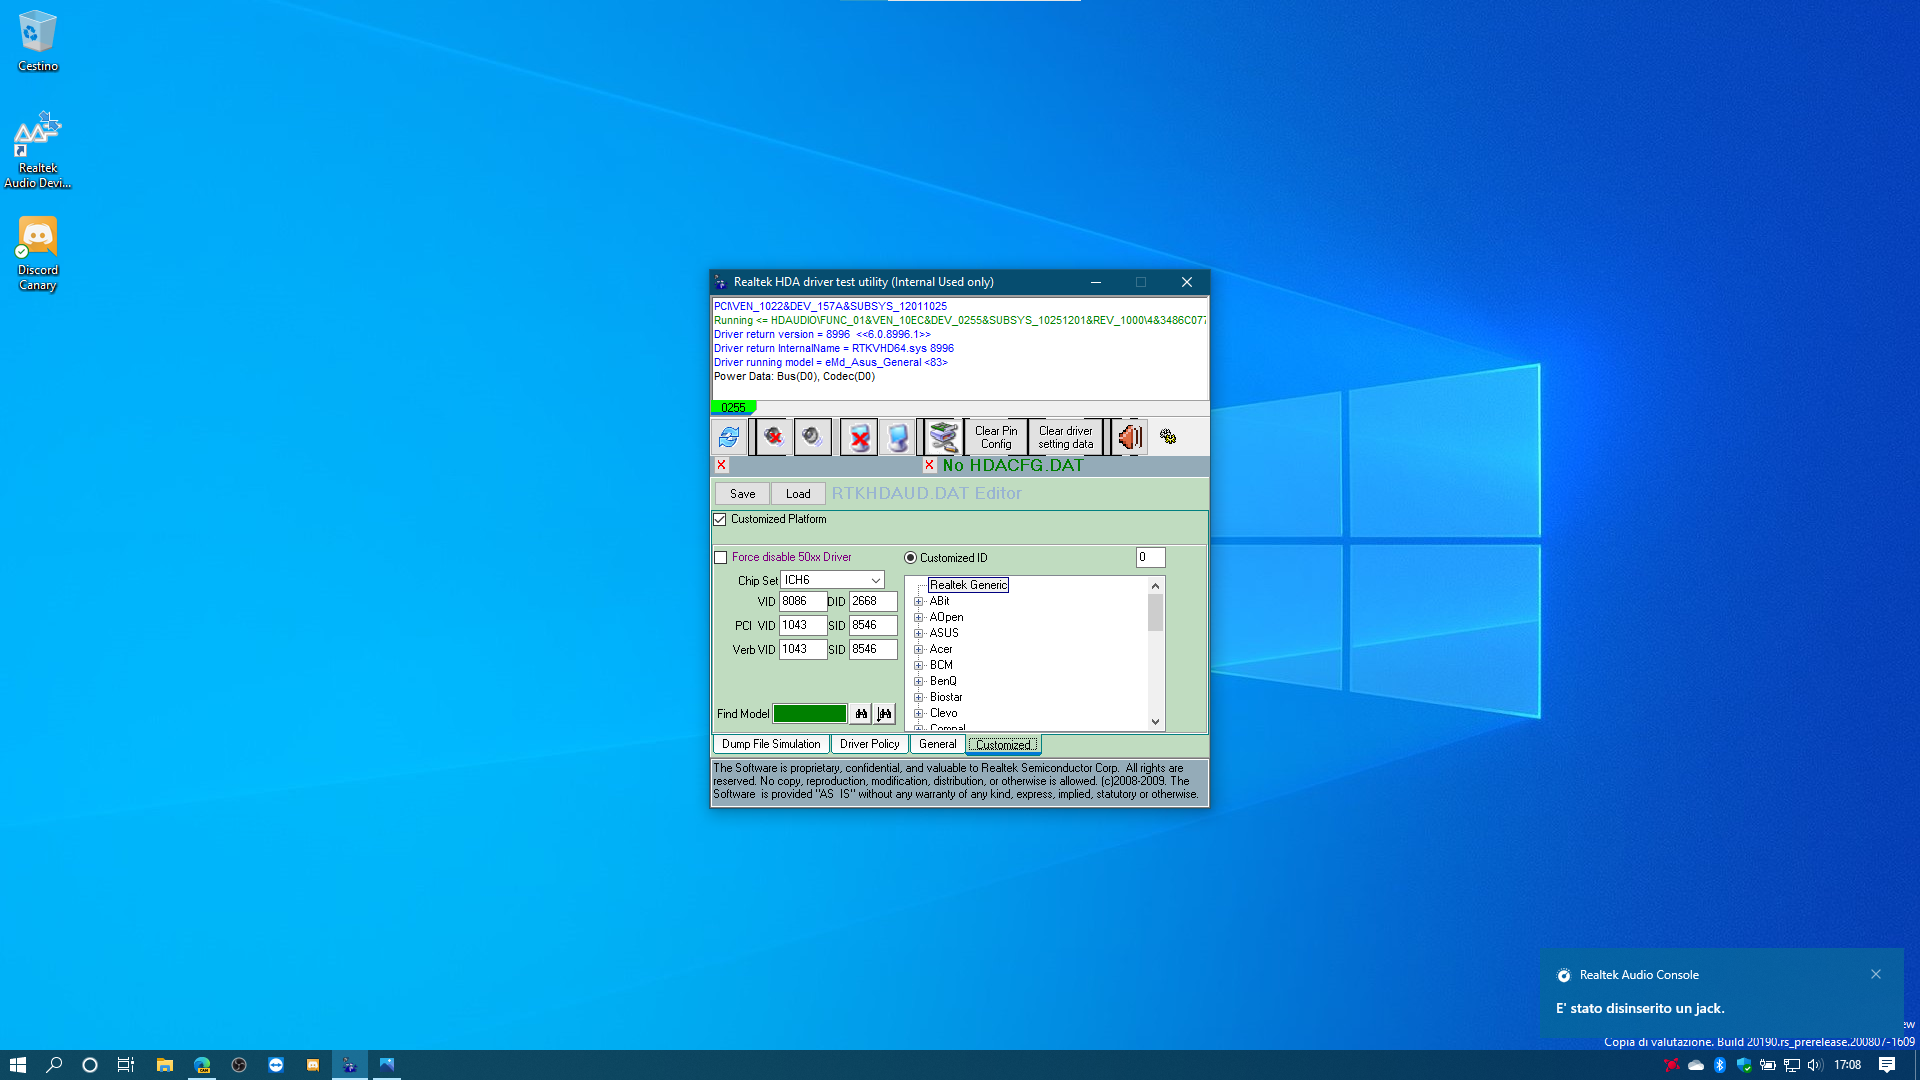Click the monitor with red X icon
Screen dimensions: 1920x1080
(859, 437)
